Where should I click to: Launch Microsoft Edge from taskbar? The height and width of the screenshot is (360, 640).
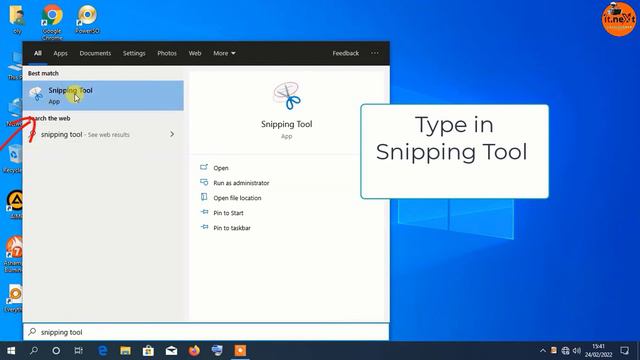tap(103, 351)
